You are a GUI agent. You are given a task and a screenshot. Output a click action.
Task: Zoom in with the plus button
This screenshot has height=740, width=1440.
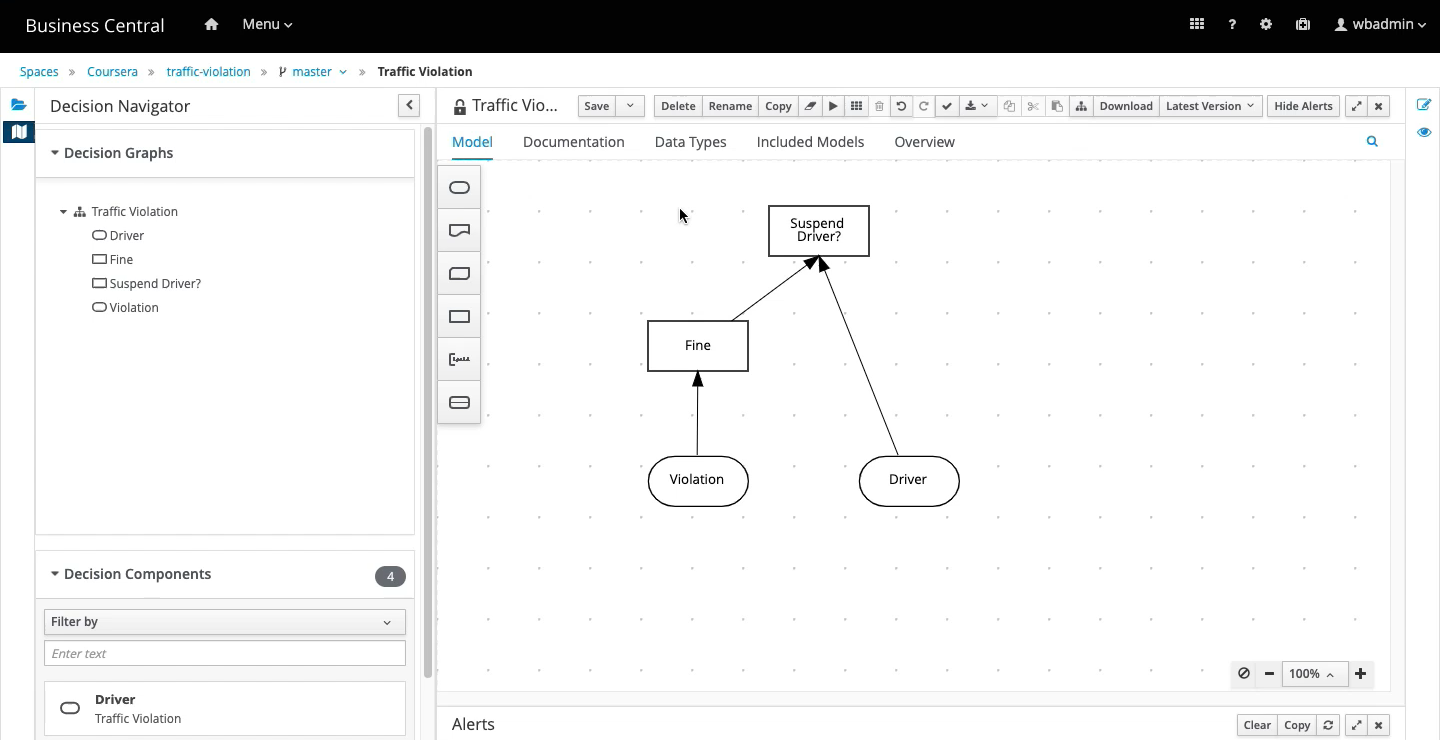(1360, 674)
